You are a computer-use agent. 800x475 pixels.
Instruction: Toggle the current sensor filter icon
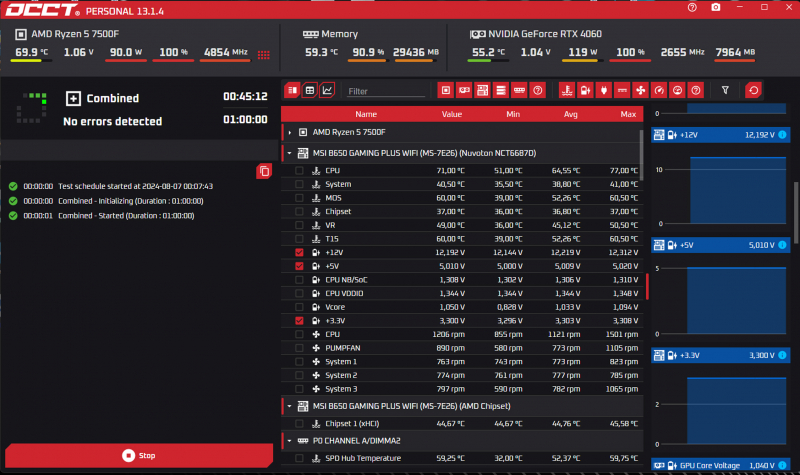pyautogui.click(x=622, y=90)
